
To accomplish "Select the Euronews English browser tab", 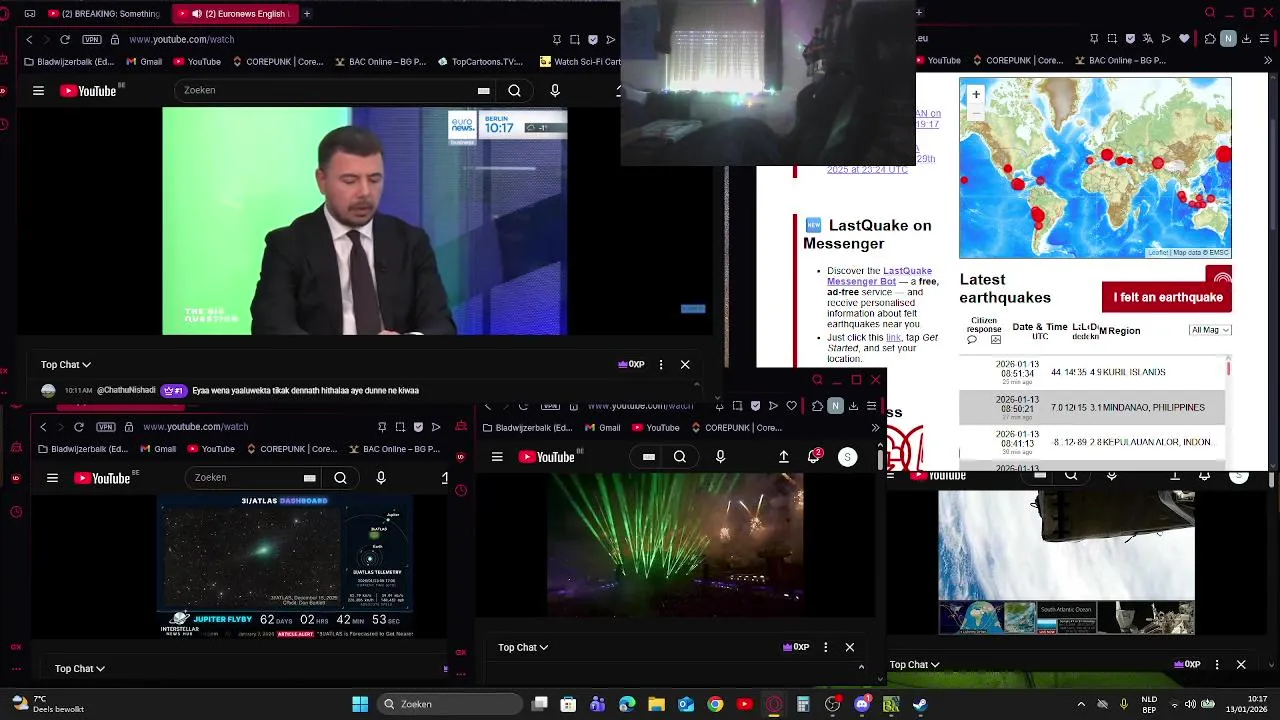I will click(234, 14).
